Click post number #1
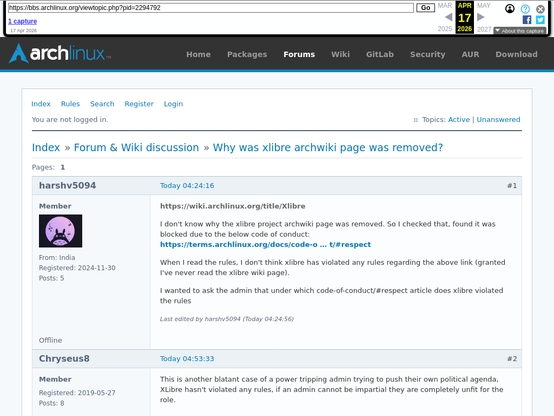The width and height of the screenshot is (554, 416). 512,186
